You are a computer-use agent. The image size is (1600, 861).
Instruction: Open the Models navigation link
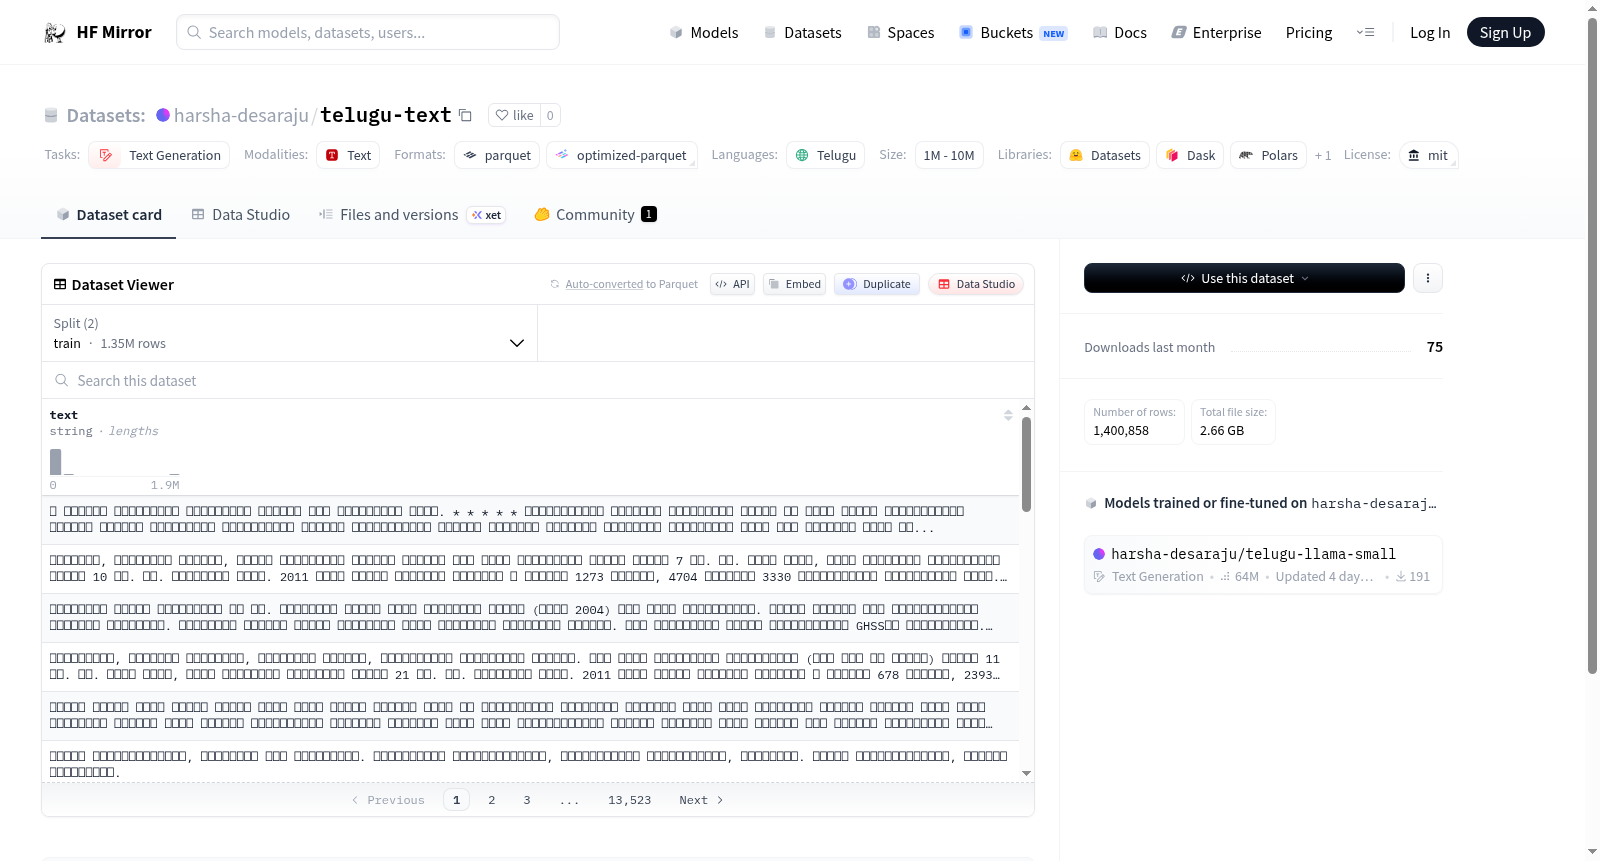click(704, 32)
